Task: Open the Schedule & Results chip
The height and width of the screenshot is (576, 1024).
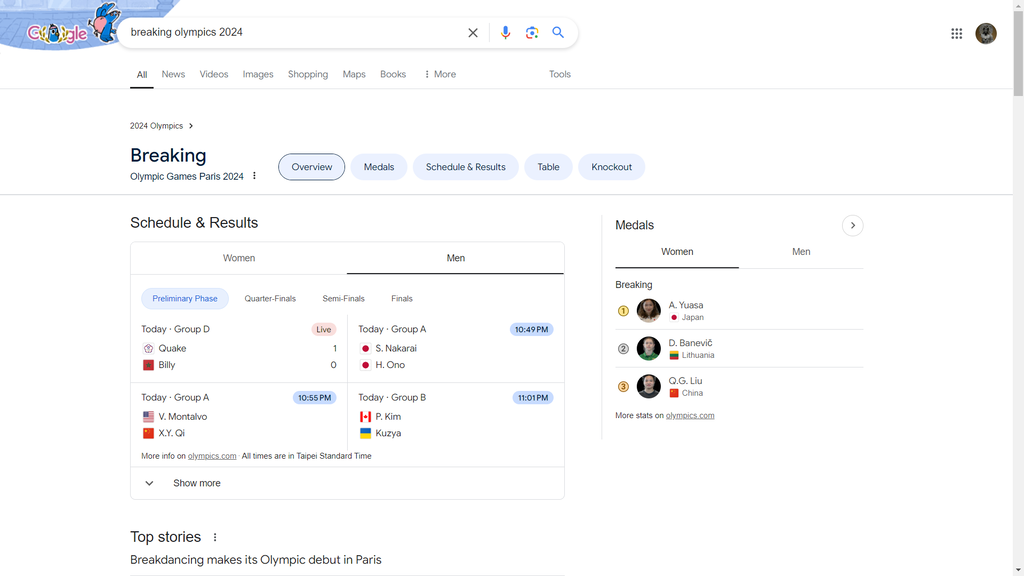Action: pyautogui.click(x=466, y=167)
